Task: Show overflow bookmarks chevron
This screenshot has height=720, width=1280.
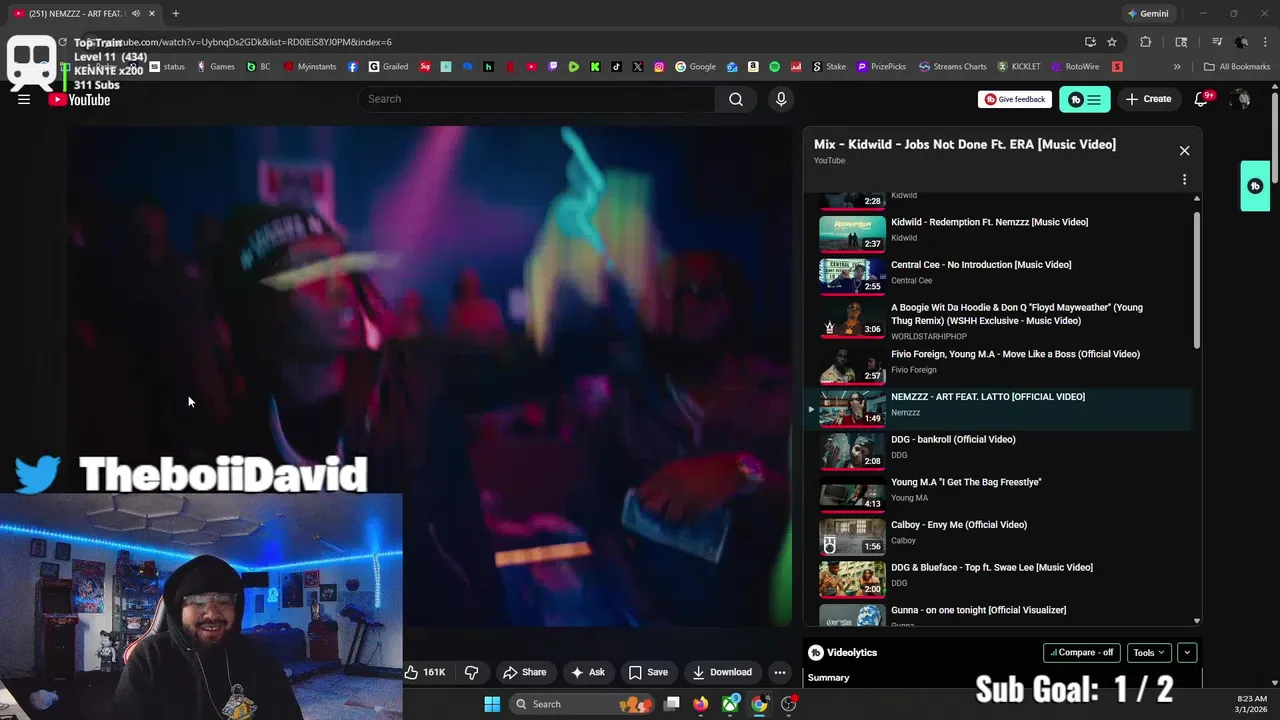Action: 1177,67
